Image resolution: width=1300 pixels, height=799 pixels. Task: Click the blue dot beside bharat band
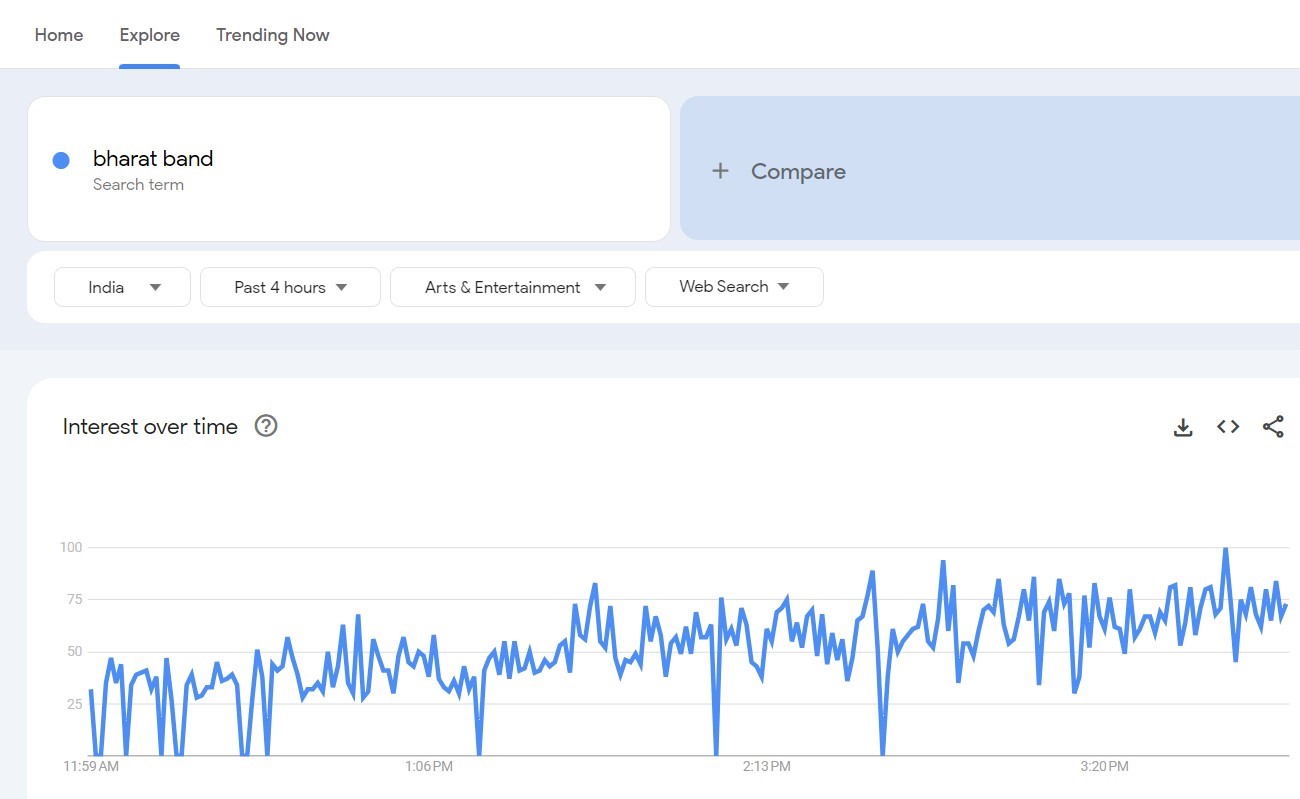pos(61,160)
